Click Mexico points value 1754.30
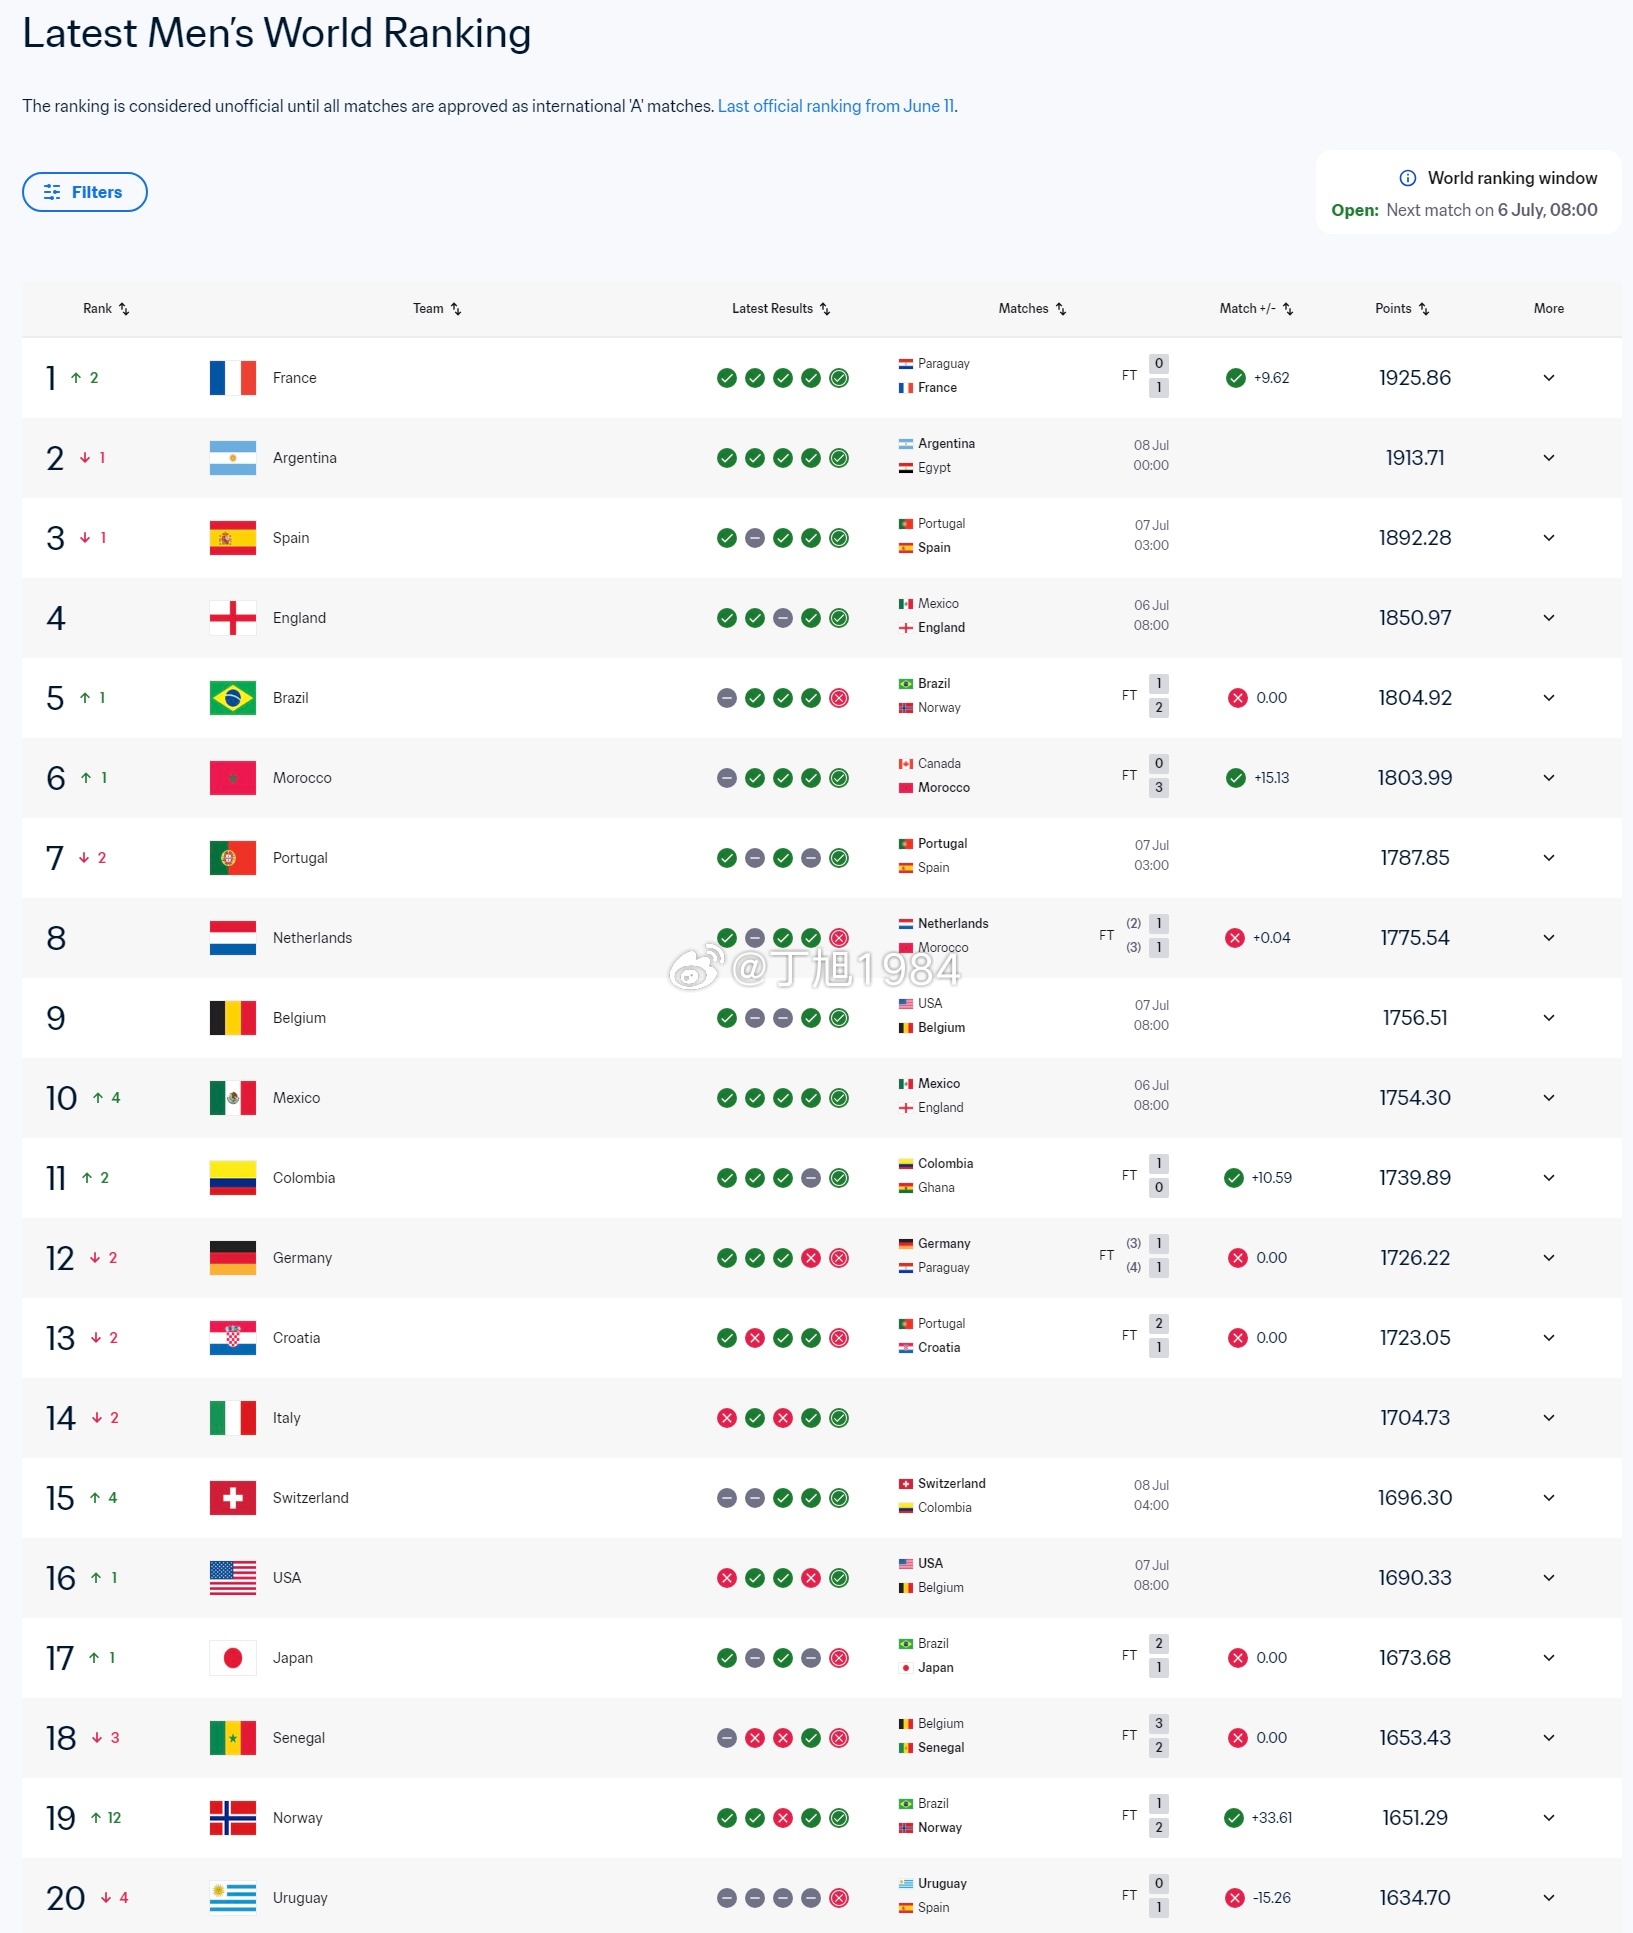The width and height of the screenshot is (1633, 1933). click(x=1414, y=1098)
